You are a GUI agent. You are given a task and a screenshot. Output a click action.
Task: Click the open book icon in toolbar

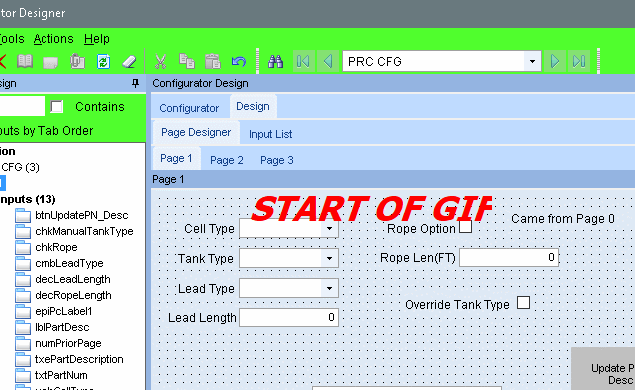click(25, 62)
